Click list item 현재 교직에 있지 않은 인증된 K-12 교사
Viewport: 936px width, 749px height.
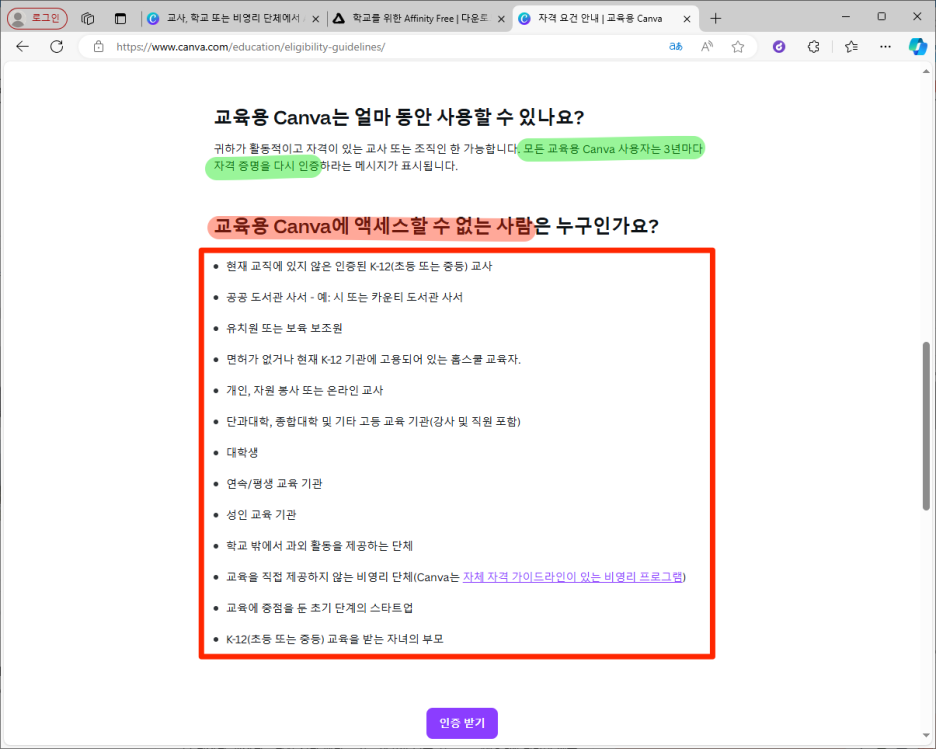(359, 266)
